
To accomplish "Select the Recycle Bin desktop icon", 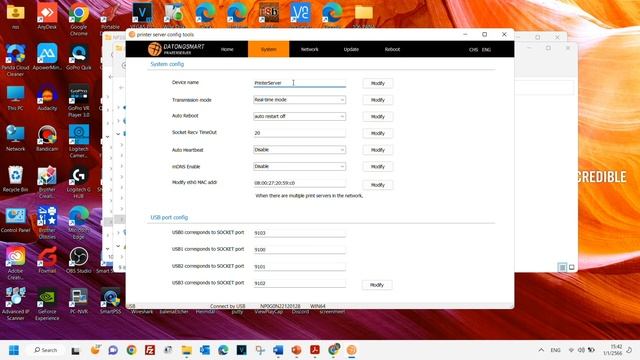I will pos(16,179).
